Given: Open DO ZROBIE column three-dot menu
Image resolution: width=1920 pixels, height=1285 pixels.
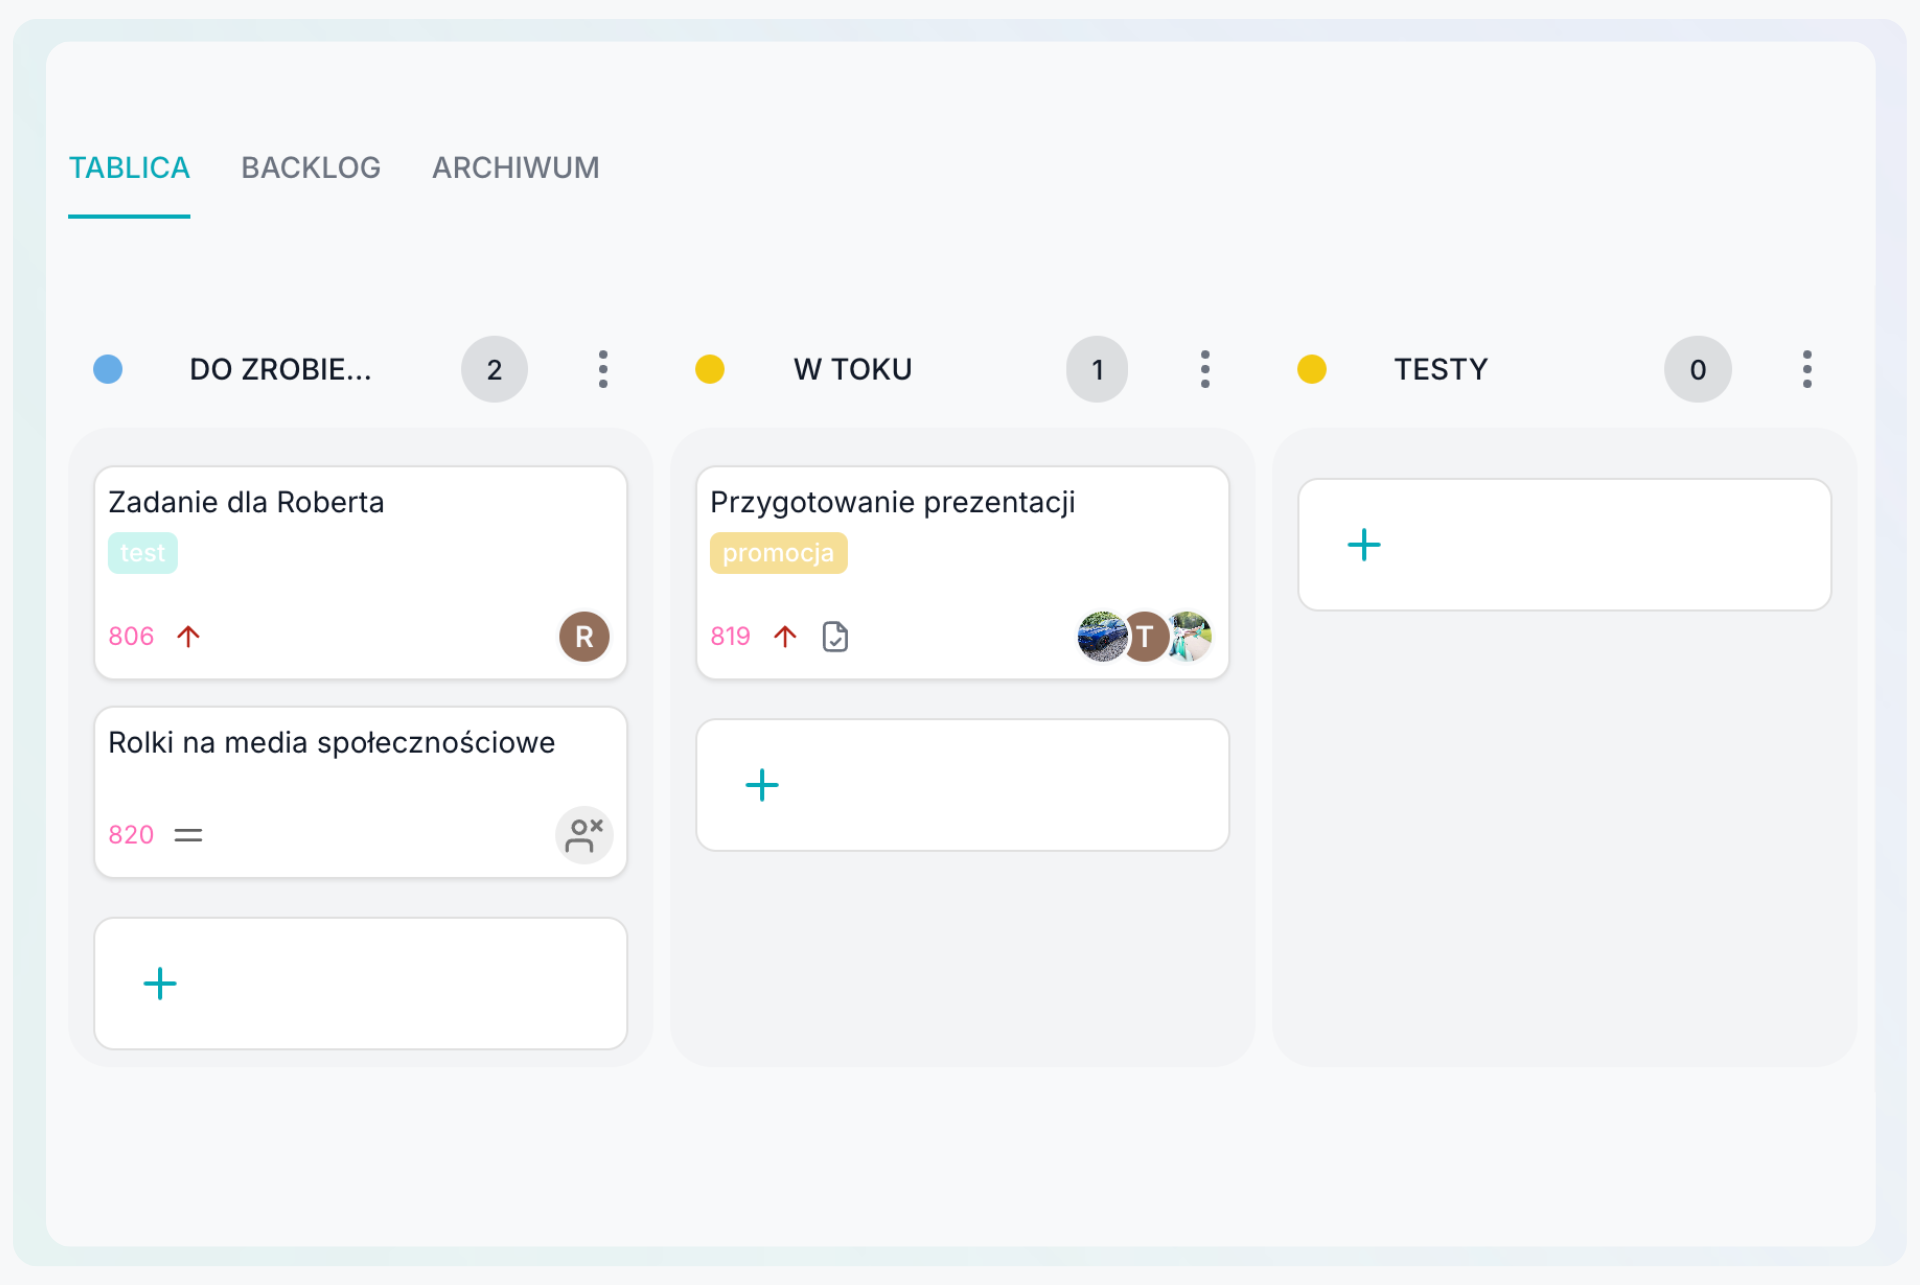Looking at the screenshot, I should tap(602, 369).
